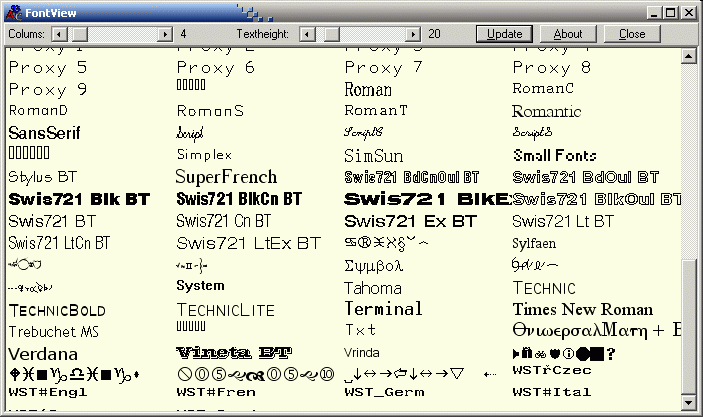Click the Vineta BT font sample
Screen dimensions: 703x417
(x=234, y=353)
